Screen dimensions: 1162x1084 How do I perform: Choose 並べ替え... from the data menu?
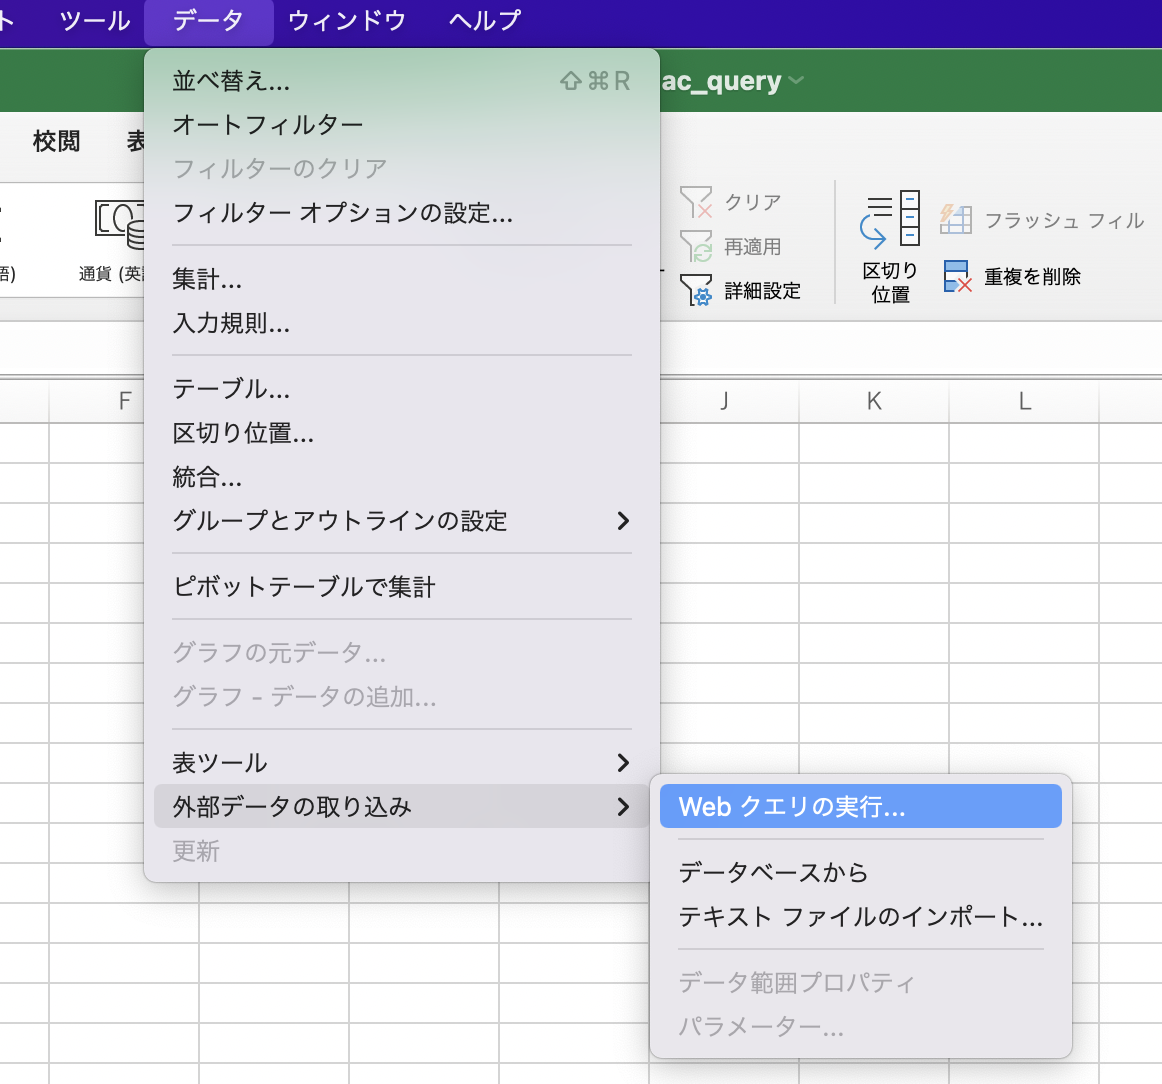pos(402,81)
